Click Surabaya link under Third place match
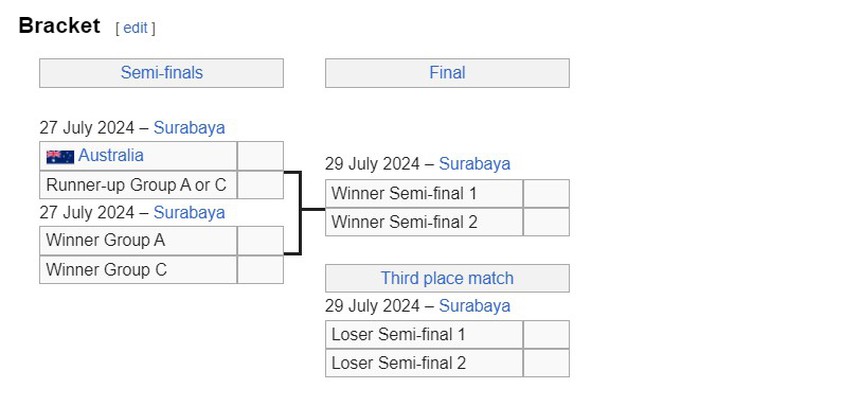The image size is (860, 406). (474, 305)
